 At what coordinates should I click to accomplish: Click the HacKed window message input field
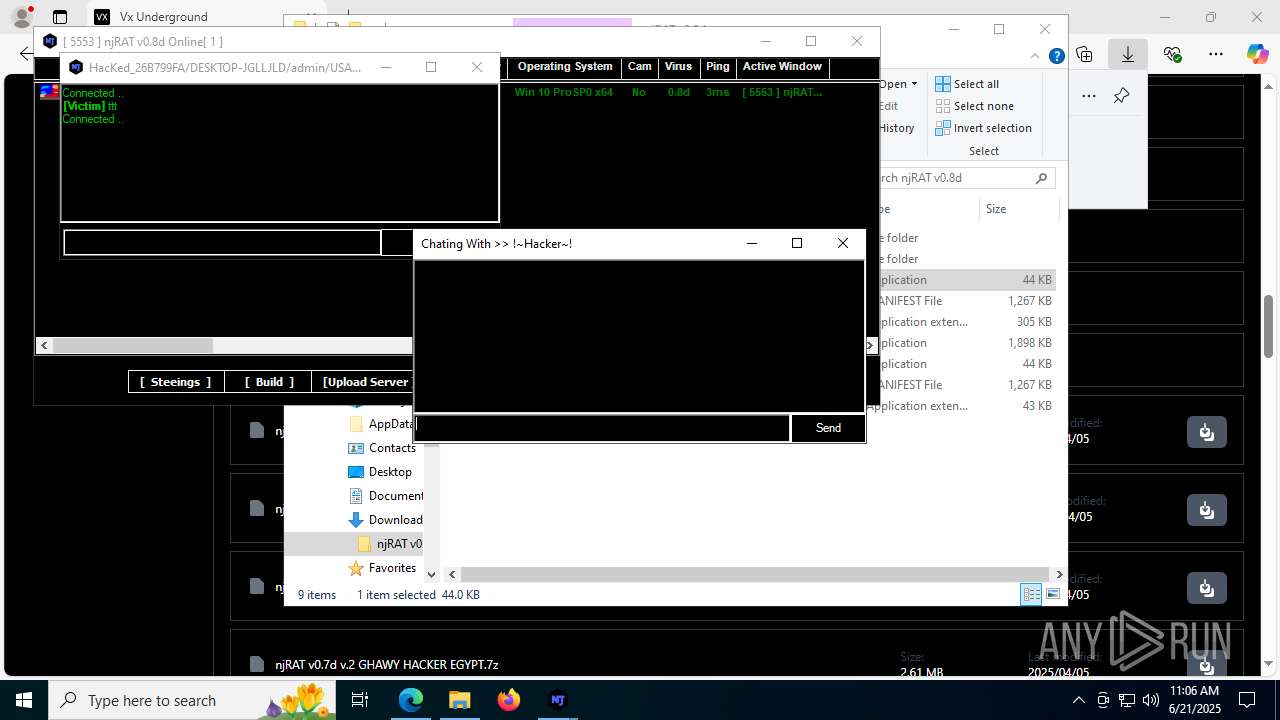(222, 243)
